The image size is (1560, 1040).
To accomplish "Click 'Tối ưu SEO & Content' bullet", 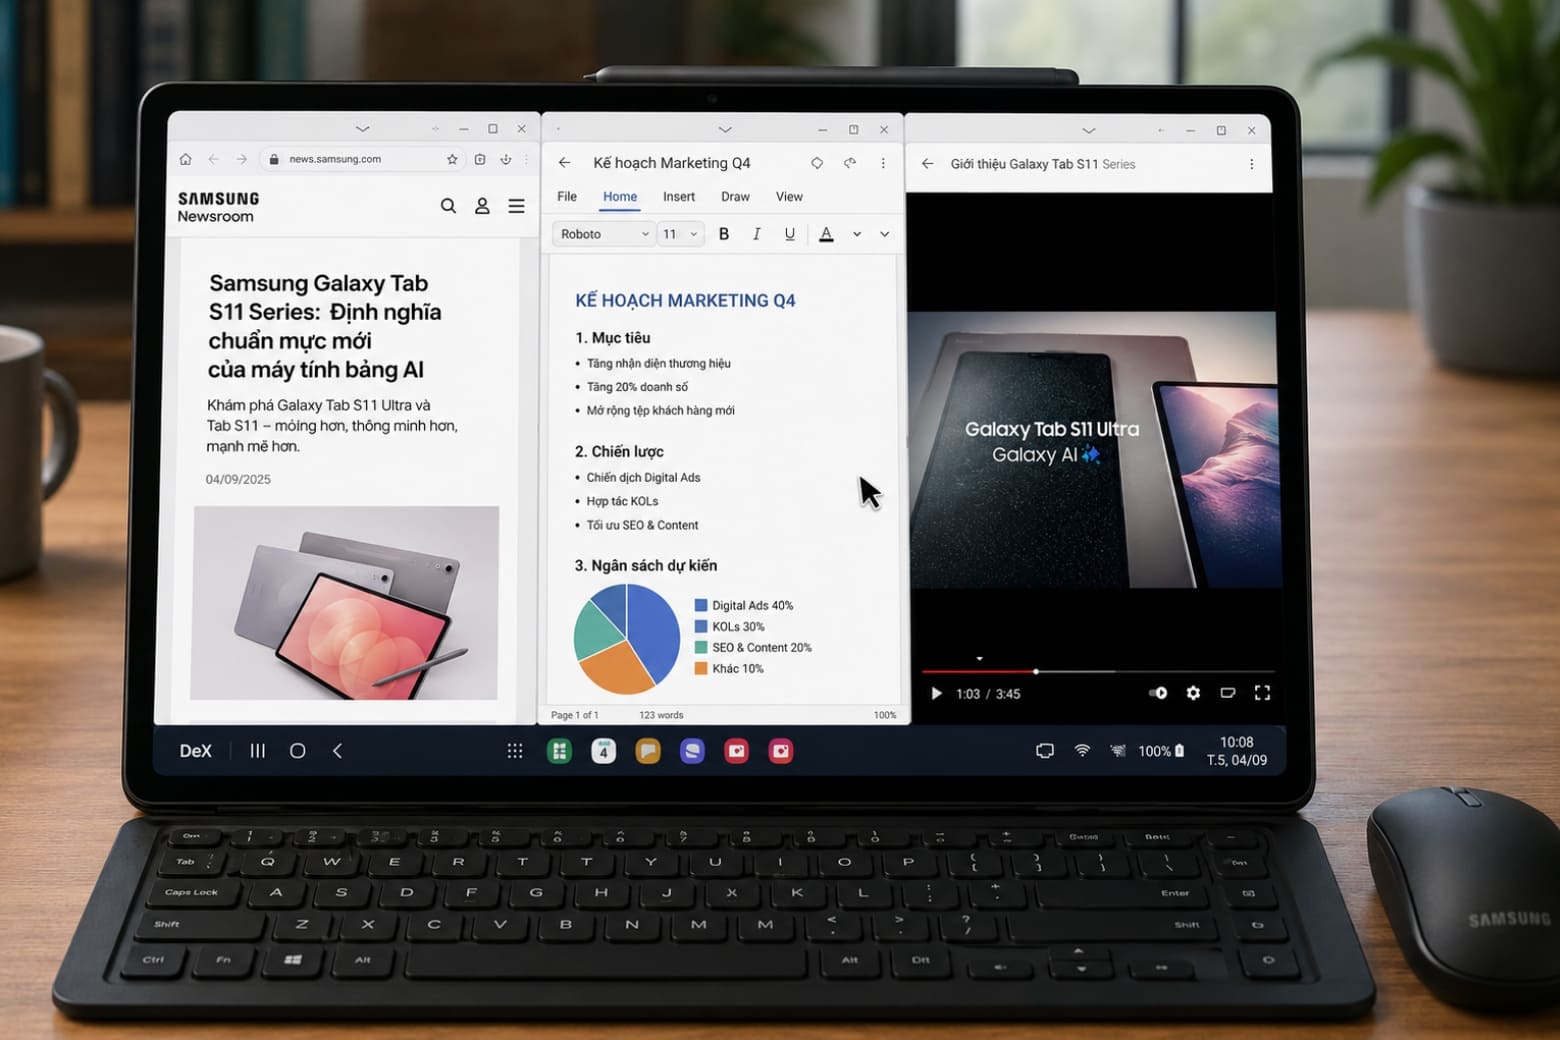I will [642, 525].
